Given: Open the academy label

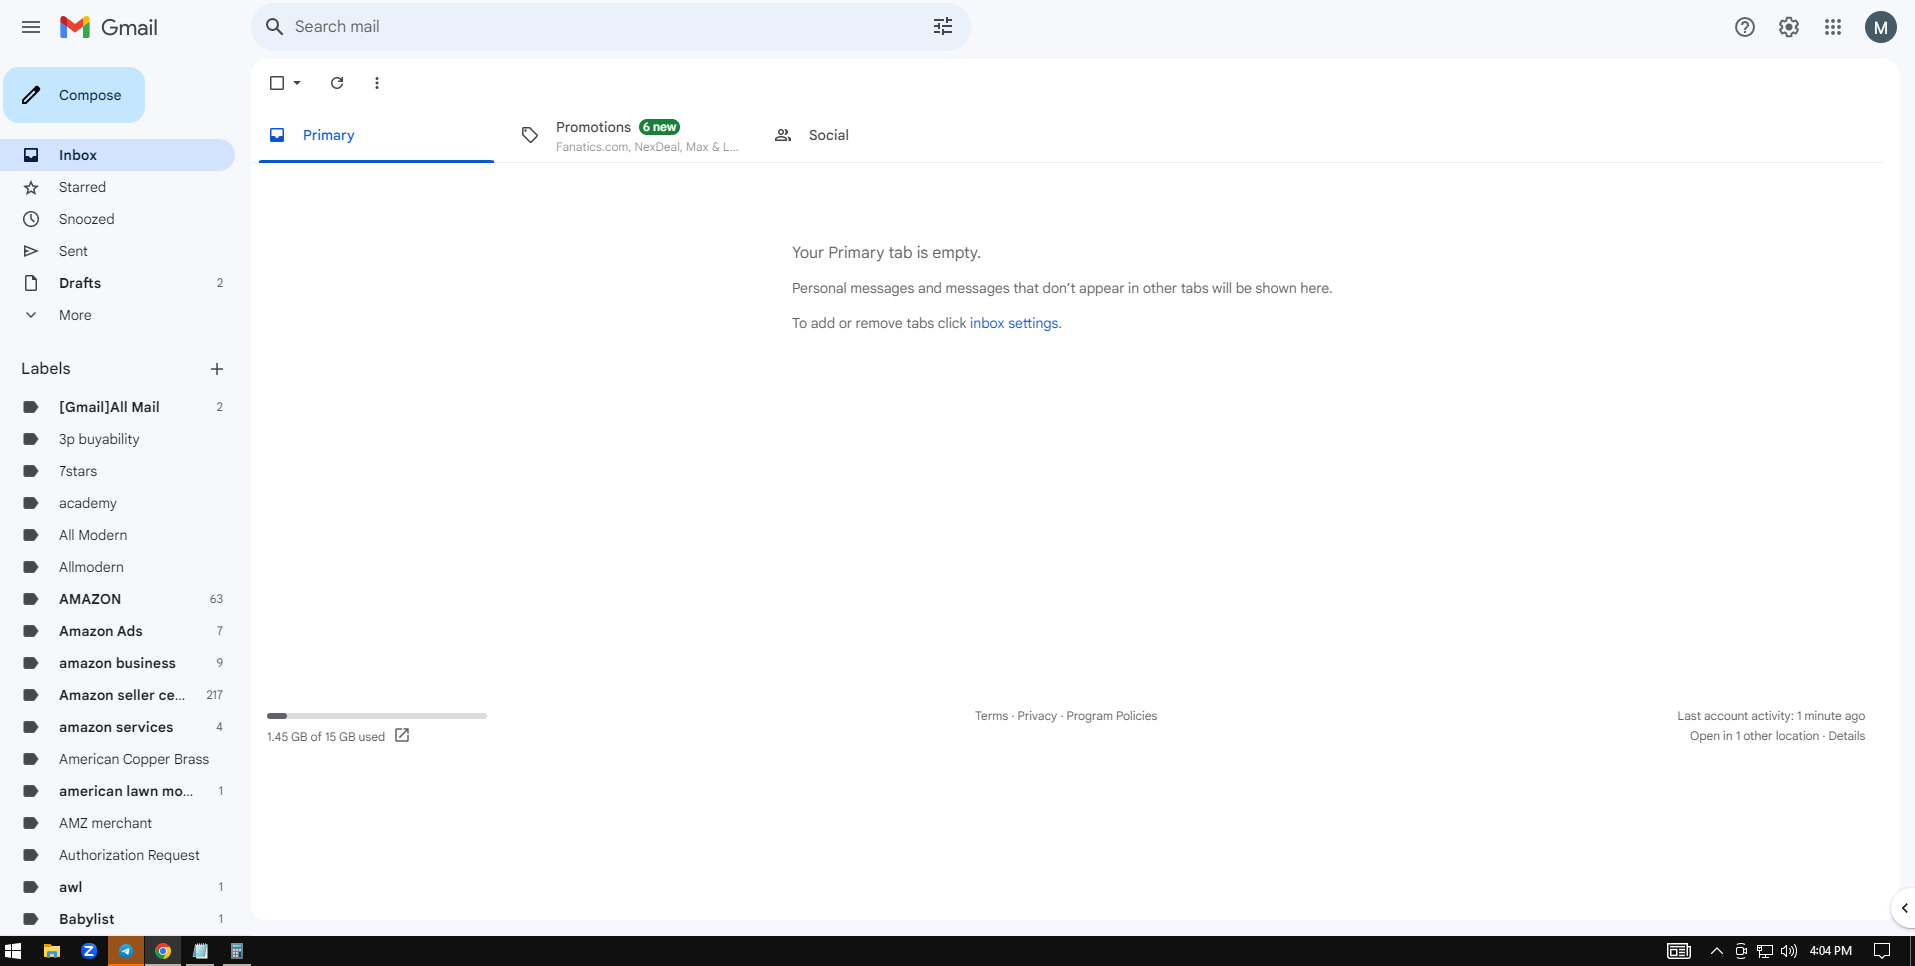Looking at the screenshot, I should pos(117,503).
